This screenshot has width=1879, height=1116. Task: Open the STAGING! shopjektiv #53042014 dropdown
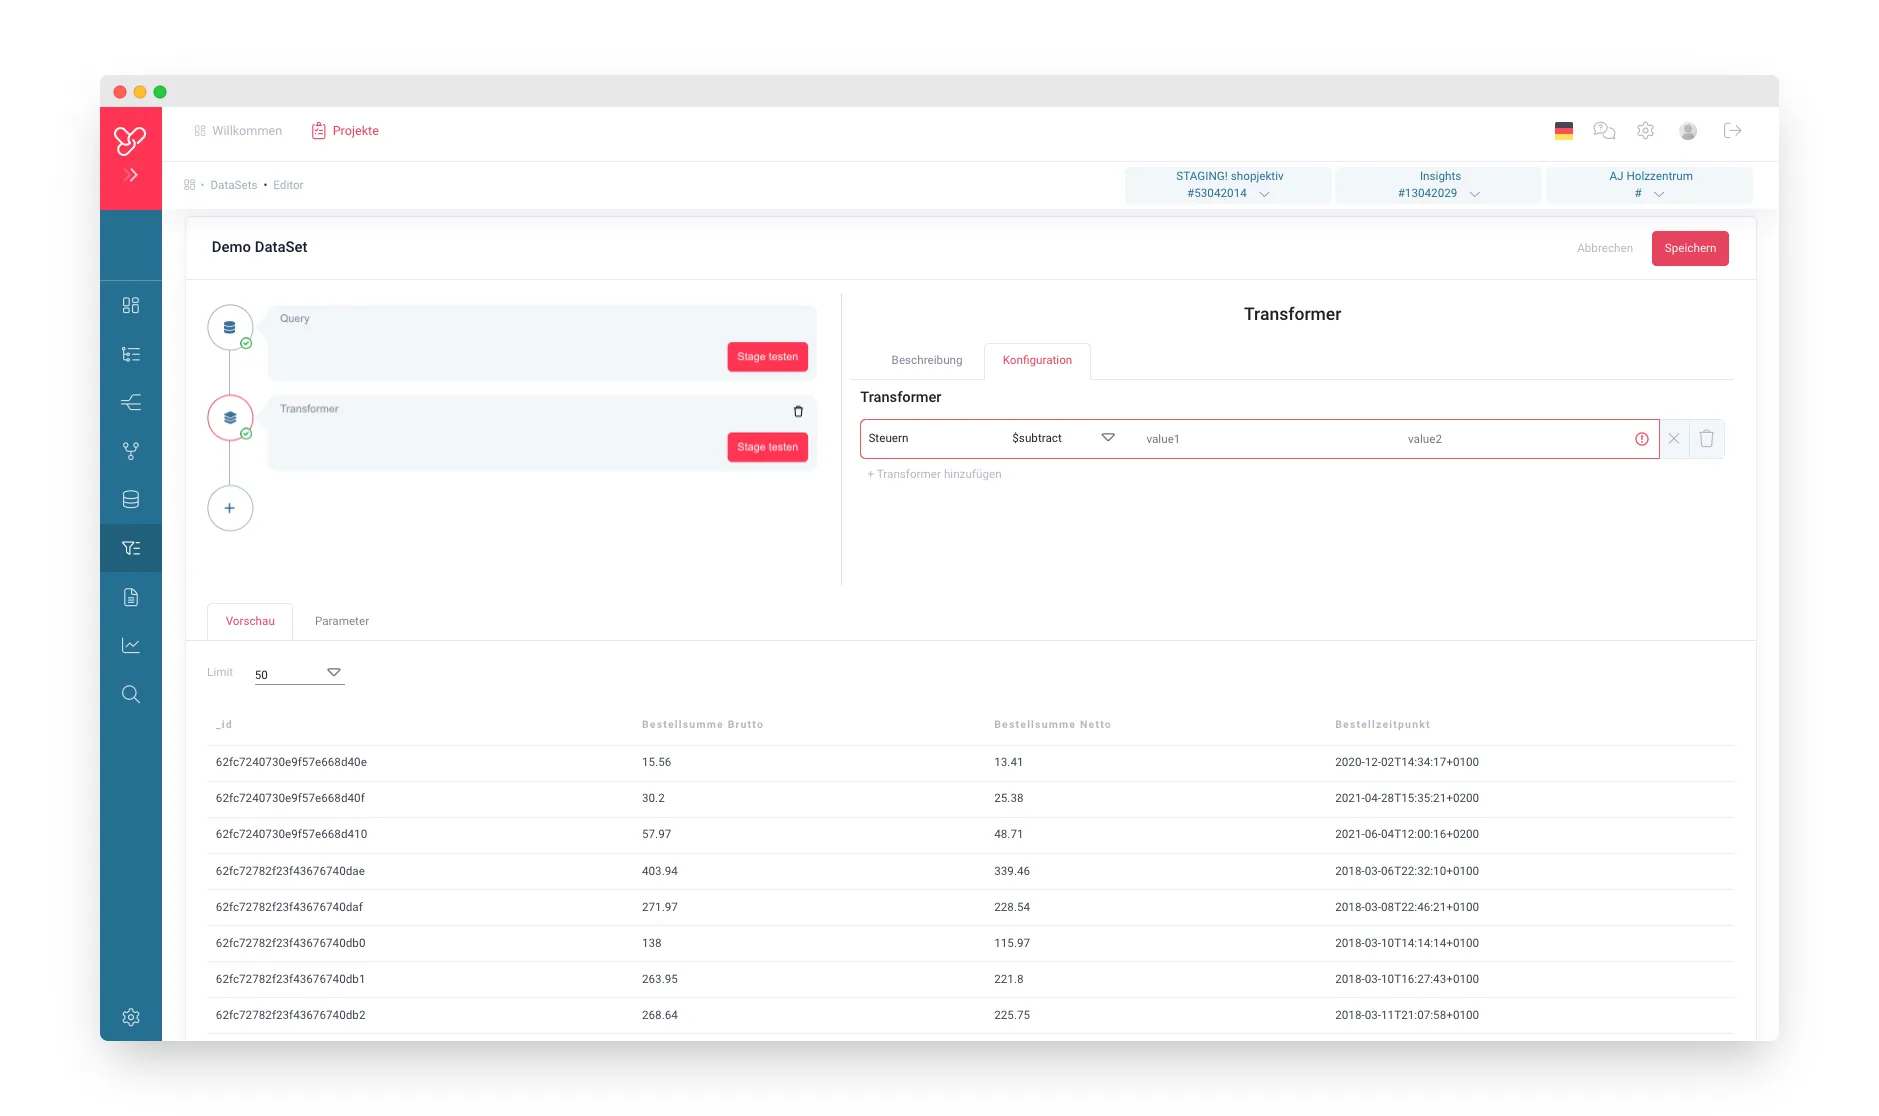pos(1229,185)
